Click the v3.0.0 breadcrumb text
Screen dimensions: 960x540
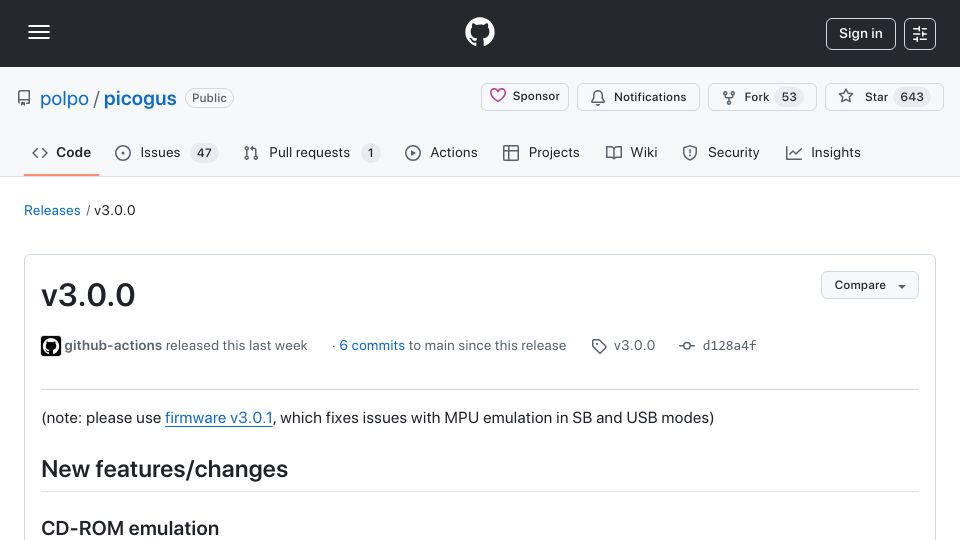(x=114, y=210)
